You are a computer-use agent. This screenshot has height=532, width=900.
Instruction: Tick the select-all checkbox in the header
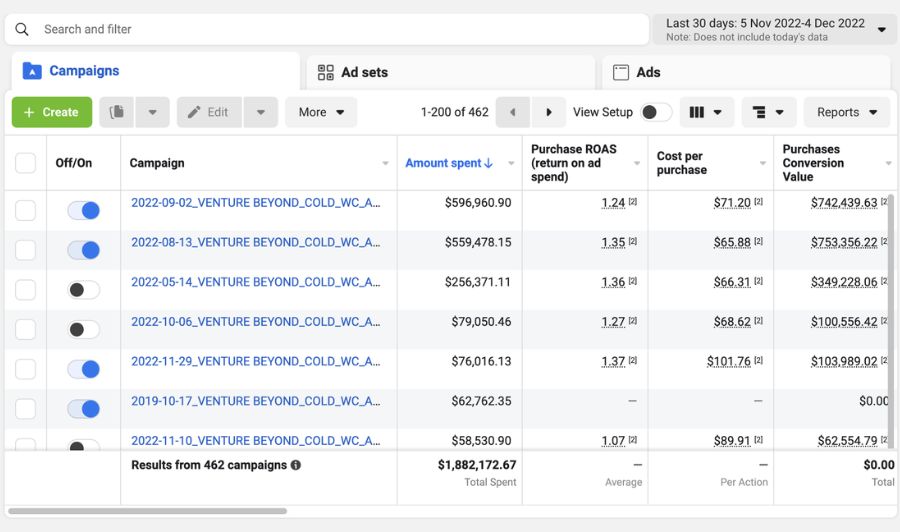click(x=25, y=163)
